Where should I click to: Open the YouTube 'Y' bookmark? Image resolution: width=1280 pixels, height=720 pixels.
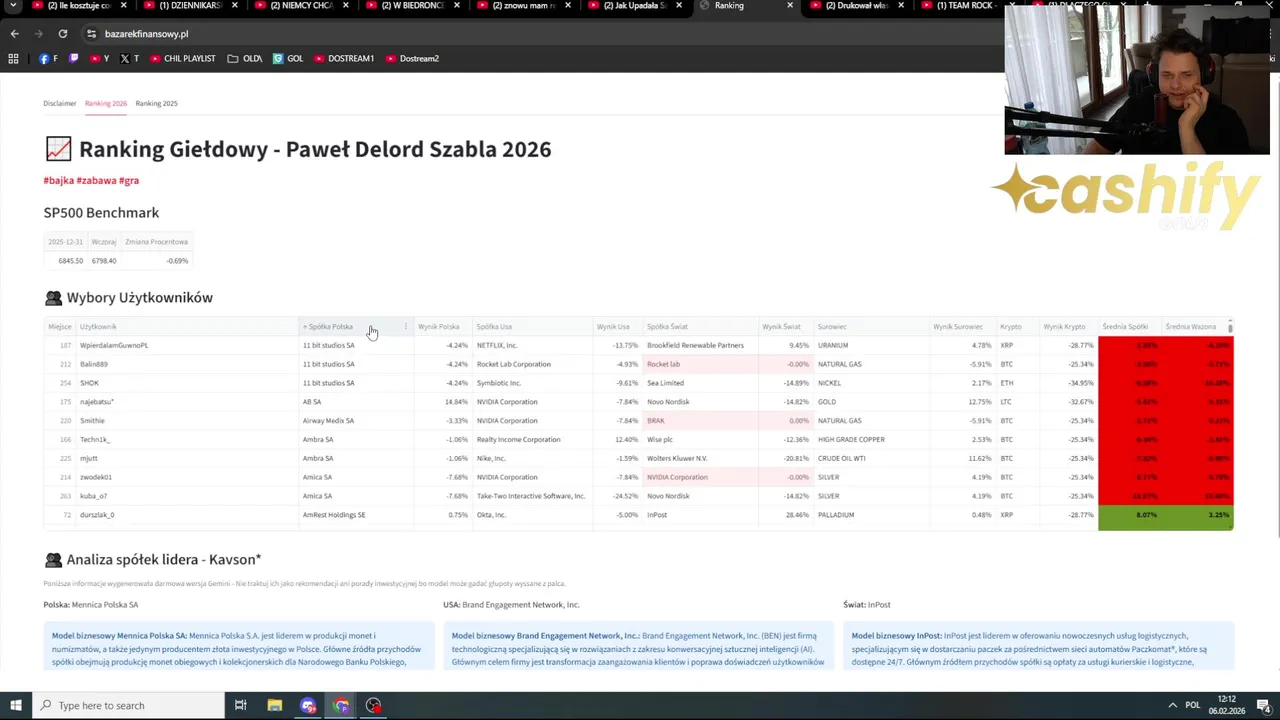click(99, 59)
